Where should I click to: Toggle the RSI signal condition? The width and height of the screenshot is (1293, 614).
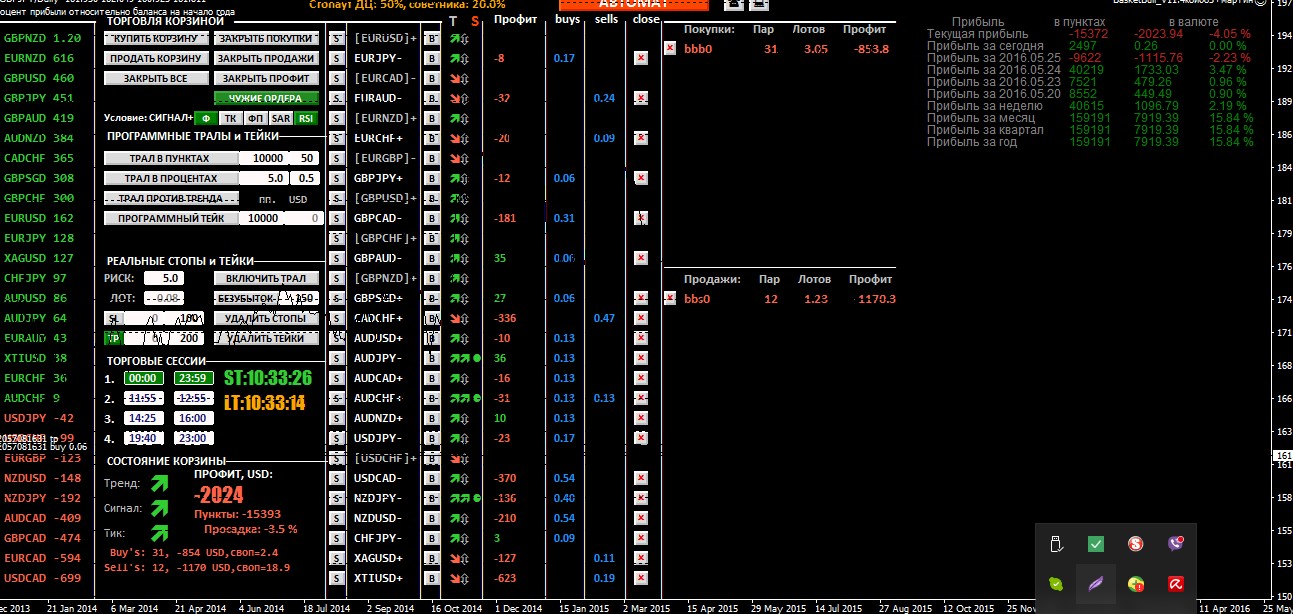(306, 118)
